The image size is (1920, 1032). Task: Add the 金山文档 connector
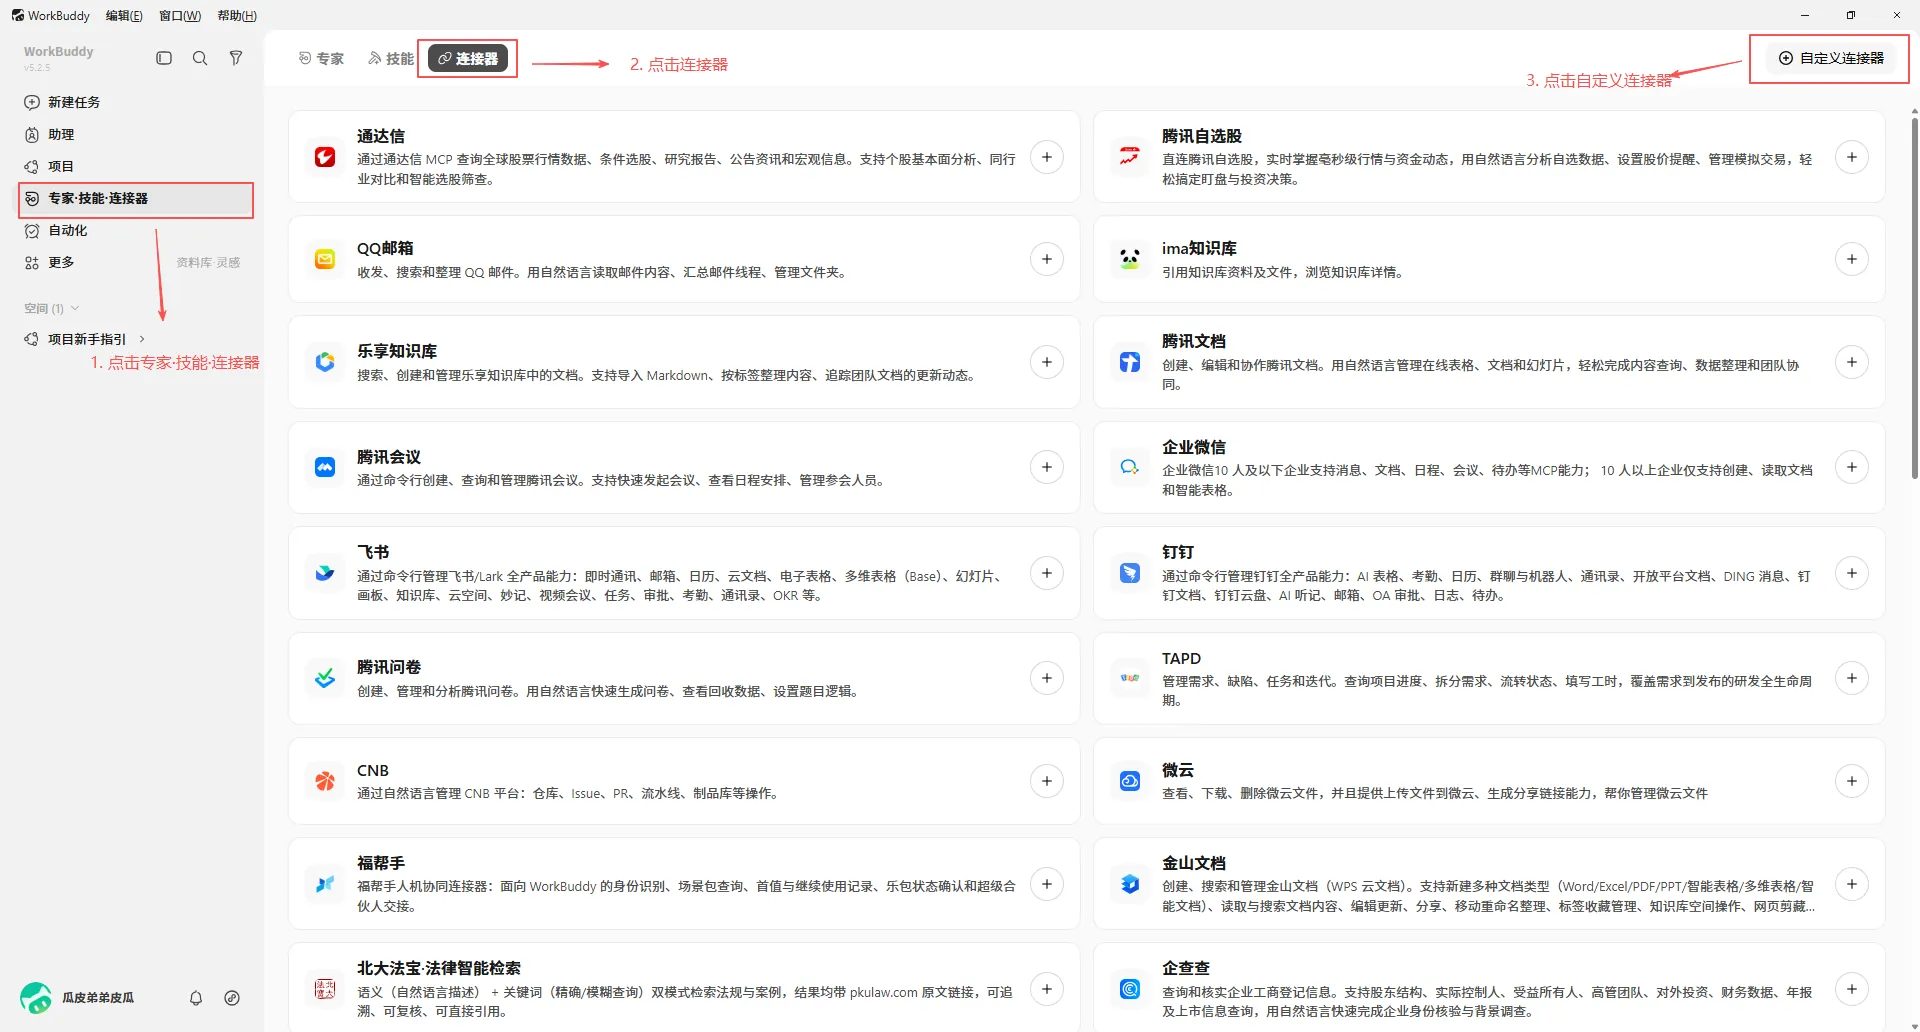pos(1852,884)
